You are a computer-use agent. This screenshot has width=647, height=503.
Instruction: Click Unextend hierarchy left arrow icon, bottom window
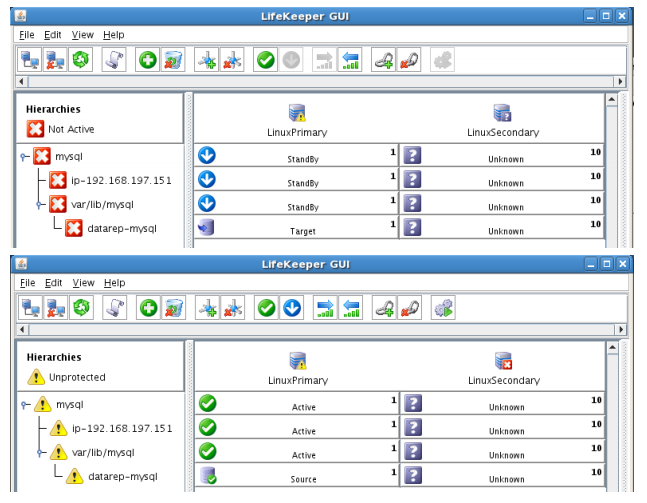click(351, 308)
